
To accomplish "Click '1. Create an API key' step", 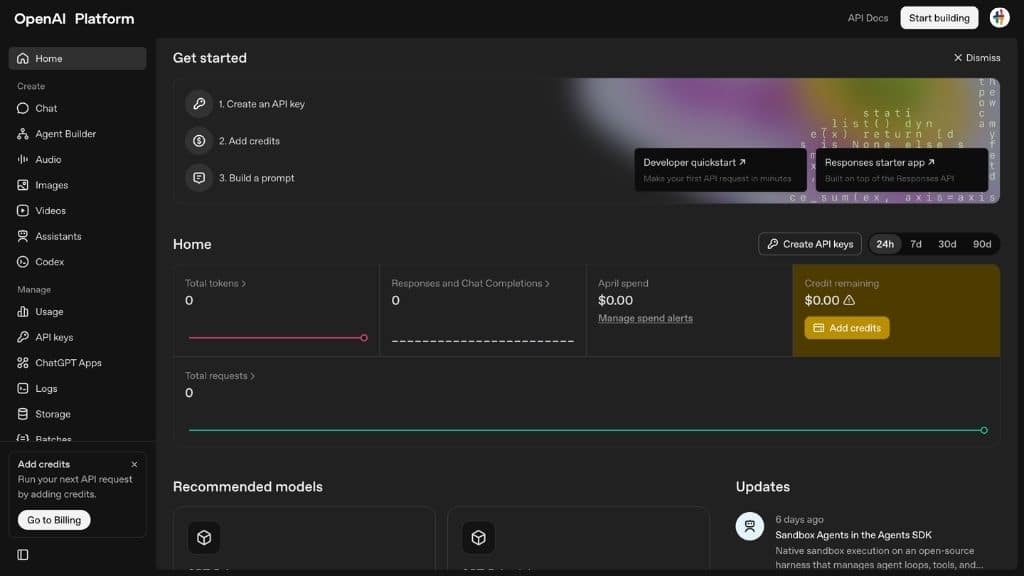I will 261,104.
